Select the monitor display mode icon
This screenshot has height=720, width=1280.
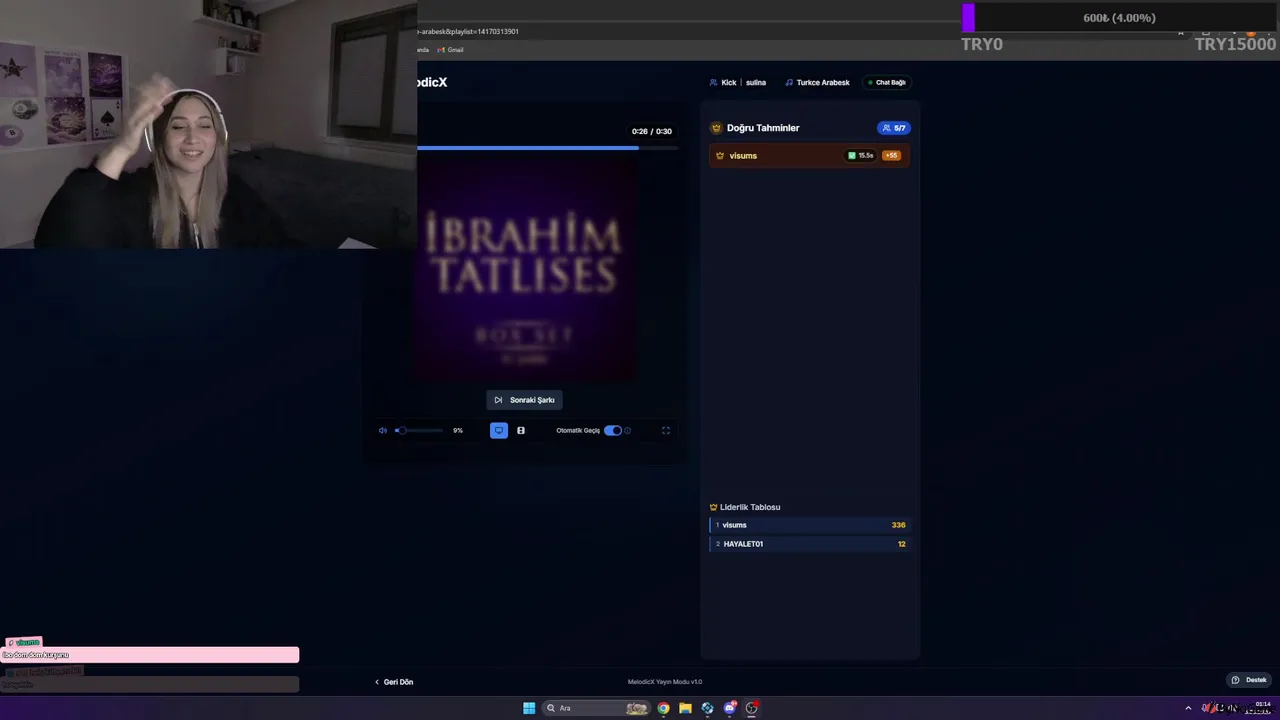tap(499, 431)
